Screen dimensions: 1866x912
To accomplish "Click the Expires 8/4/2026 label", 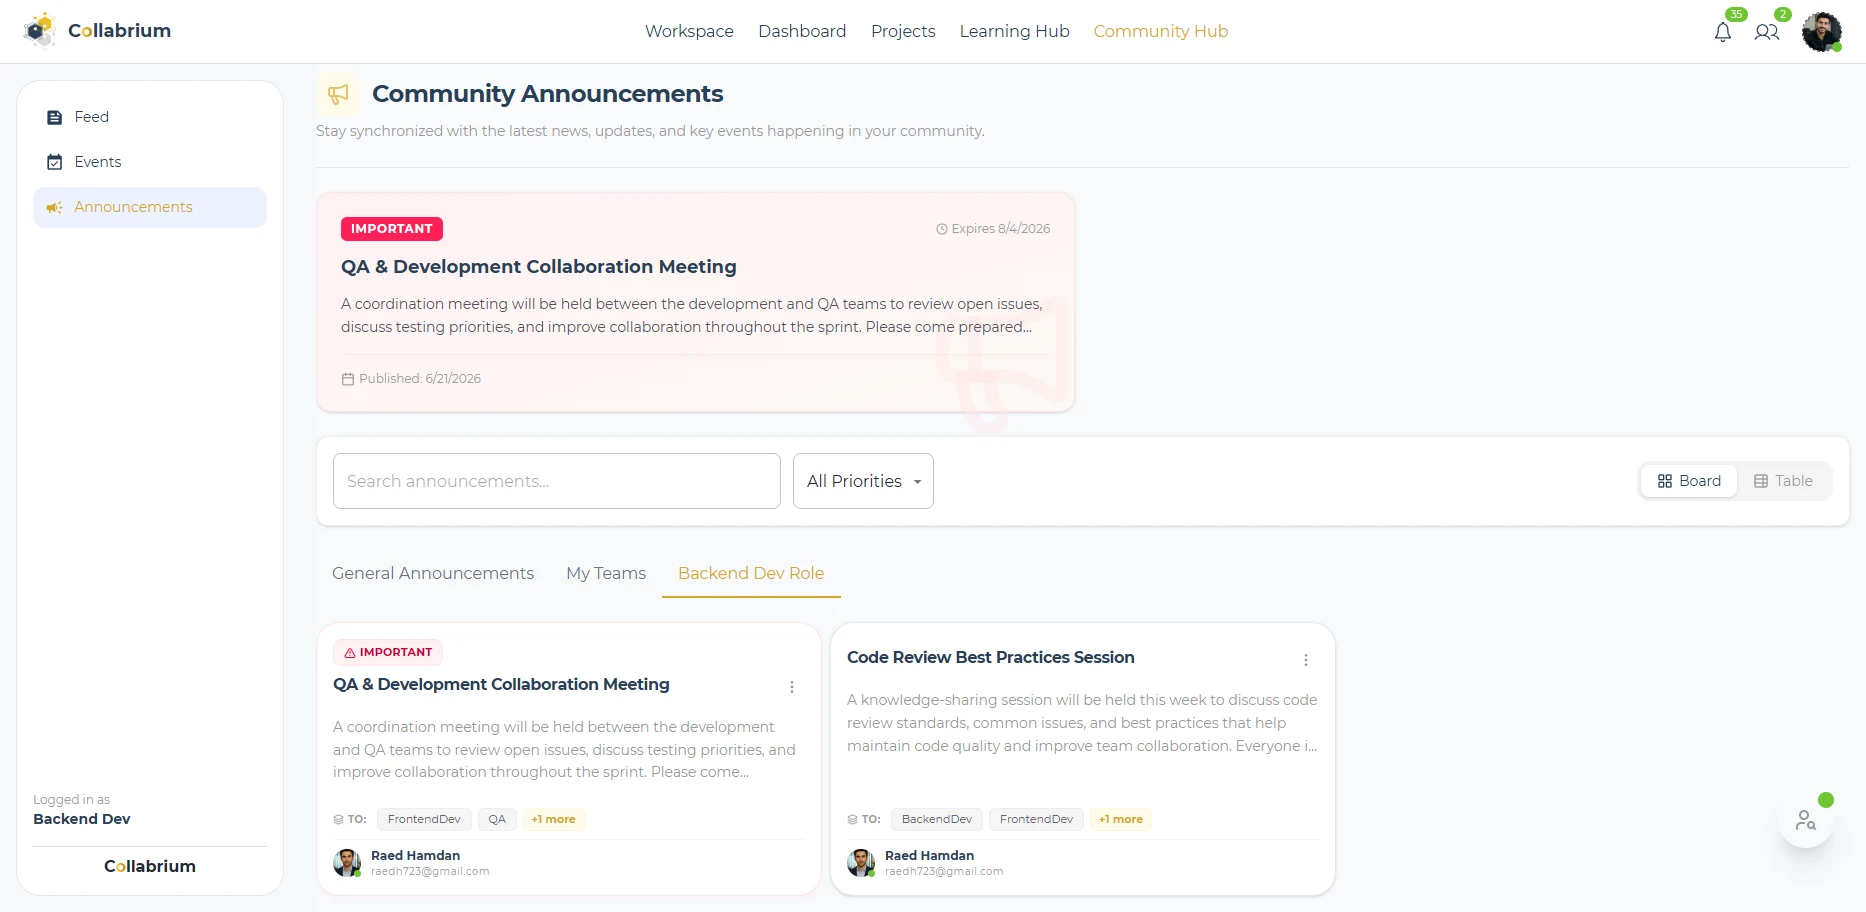I will (x=993, y=229).
